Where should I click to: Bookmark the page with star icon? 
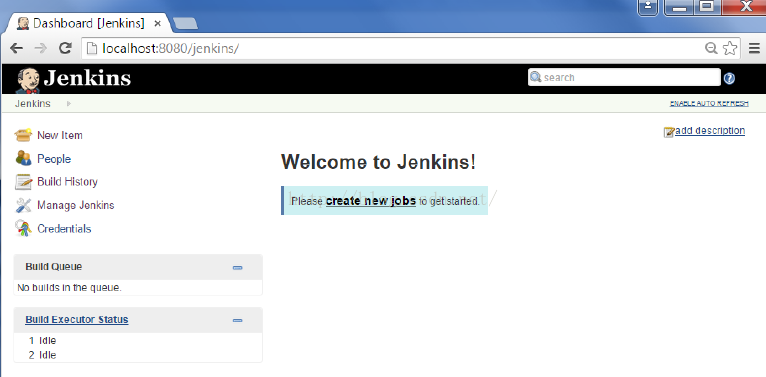(x=730, y=48)
